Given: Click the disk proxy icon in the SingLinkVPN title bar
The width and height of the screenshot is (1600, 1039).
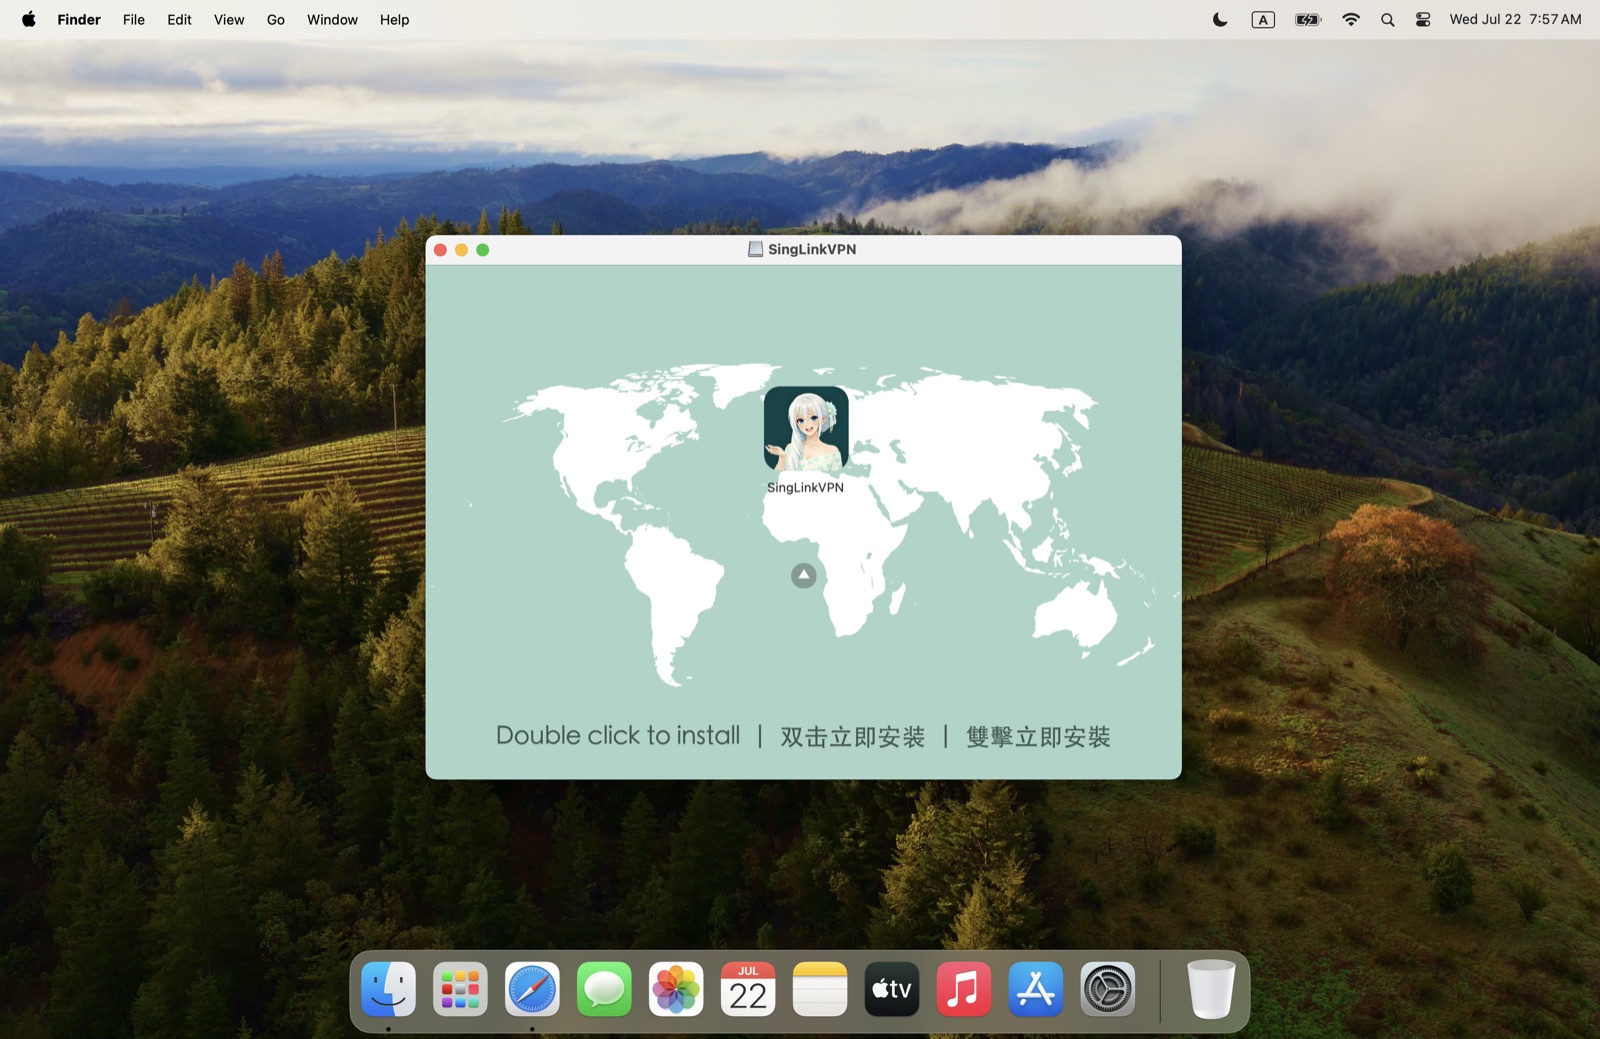Looking at the screenshot, I should click(756, 249).
